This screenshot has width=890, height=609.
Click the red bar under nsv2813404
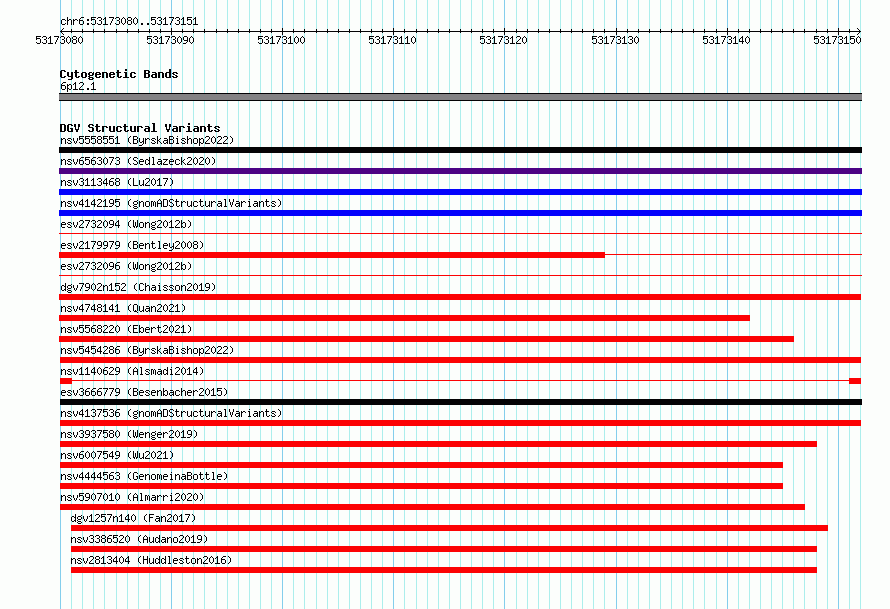tap(444, 570)
